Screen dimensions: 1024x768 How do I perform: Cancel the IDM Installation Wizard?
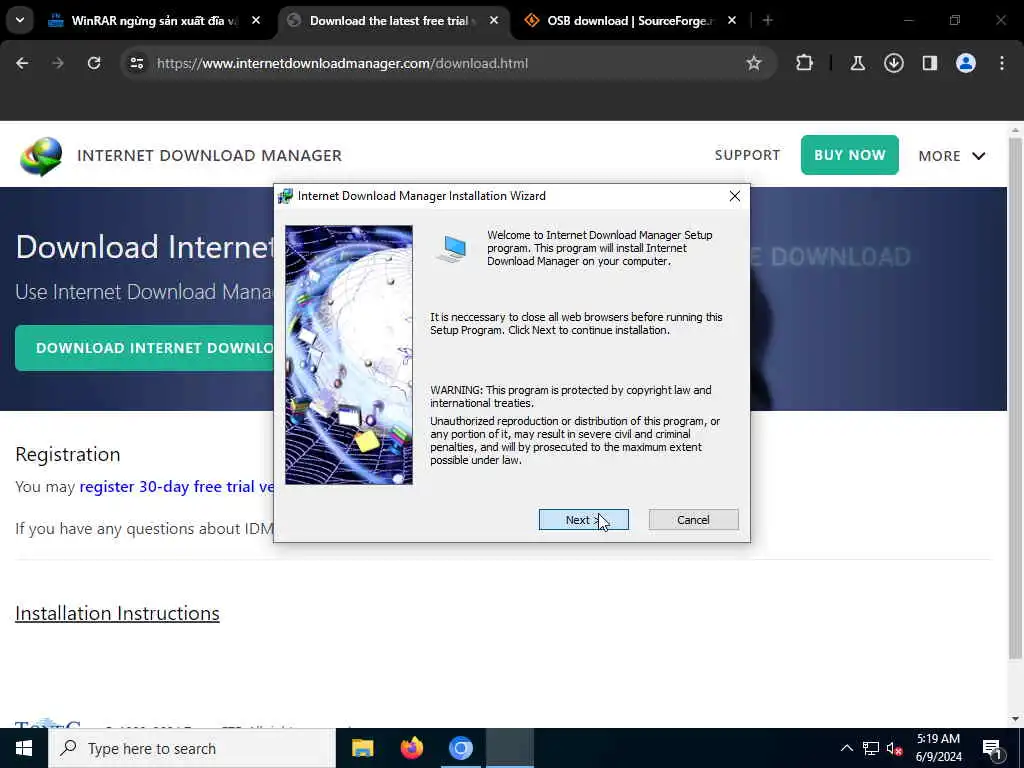(x=694, y=520)
